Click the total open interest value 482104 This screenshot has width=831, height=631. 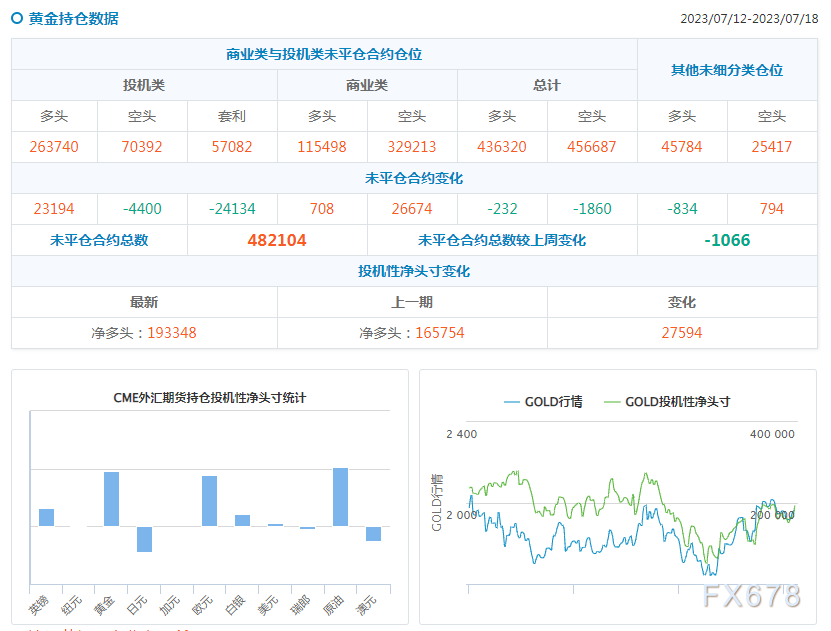pyautogui.click(x=277, y=240)
